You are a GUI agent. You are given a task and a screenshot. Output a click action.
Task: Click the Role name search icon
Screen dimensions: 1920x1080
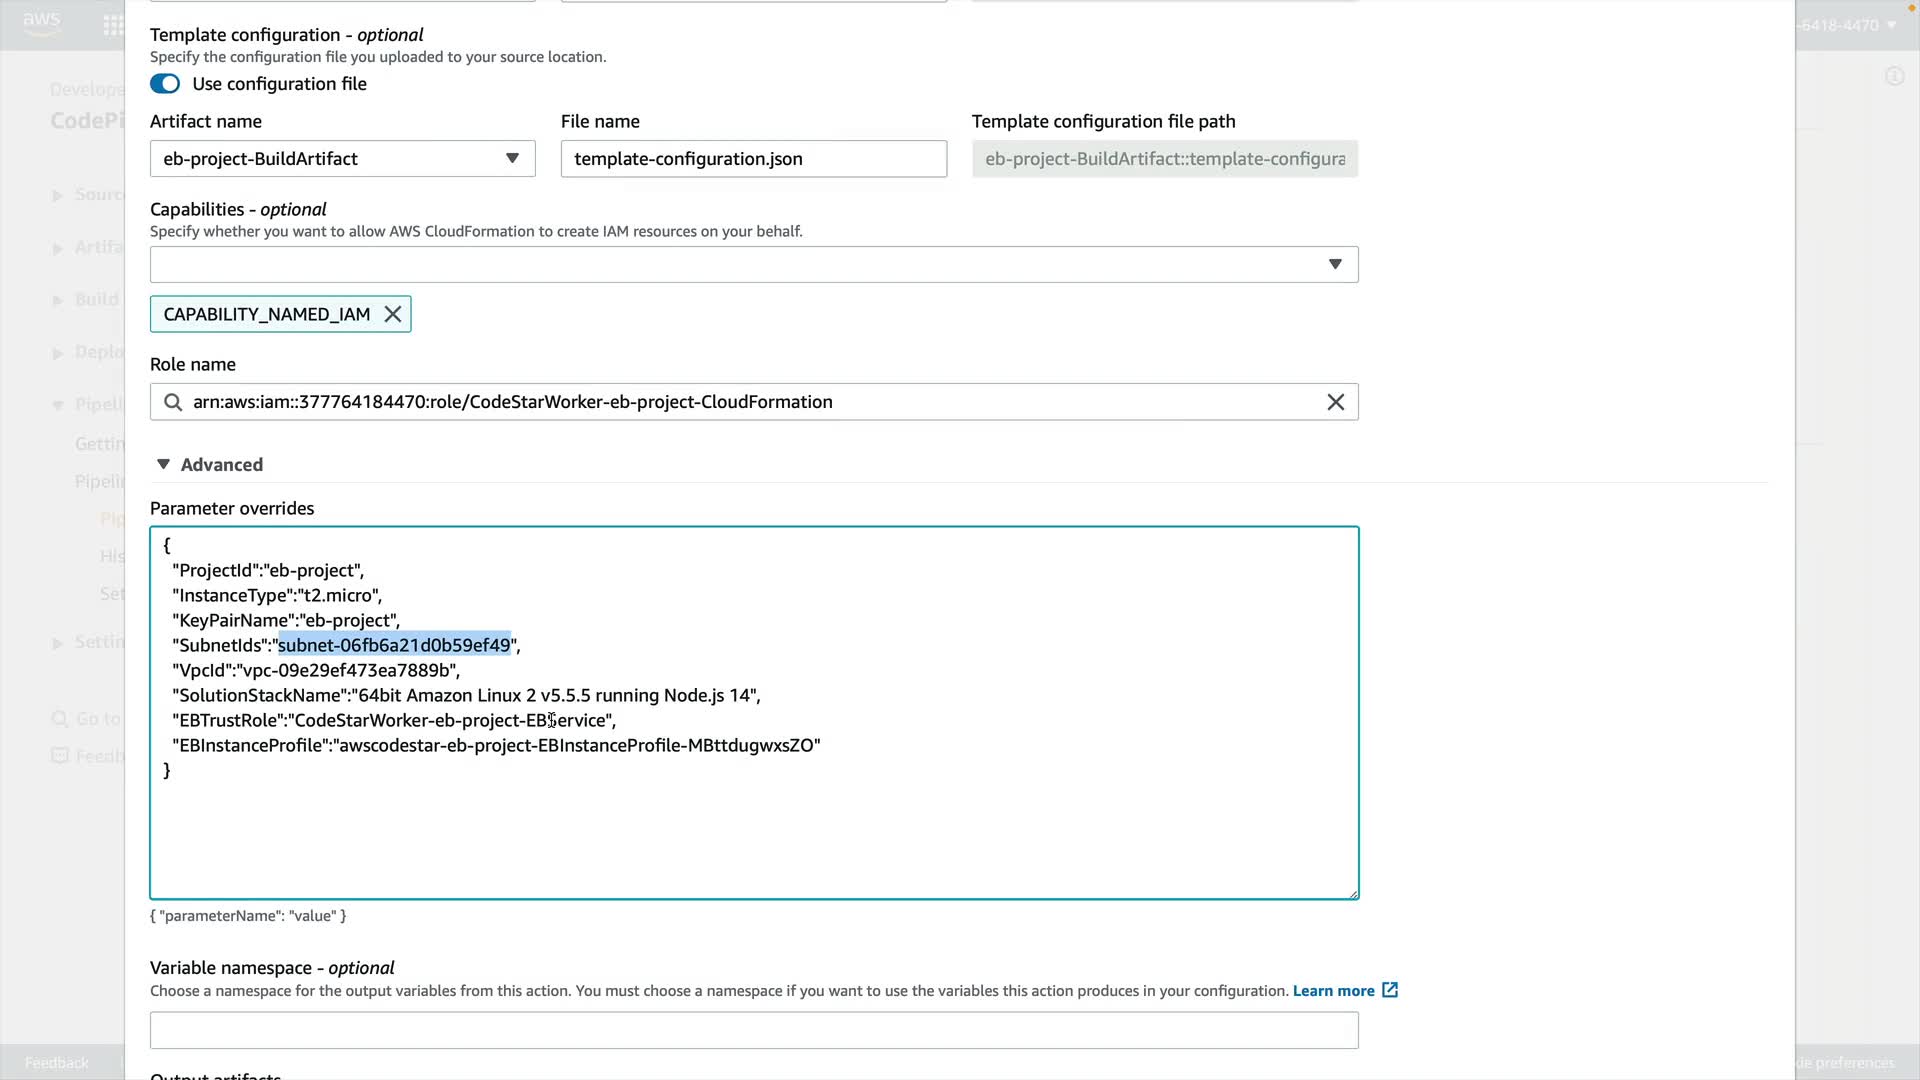pos(173,402)
